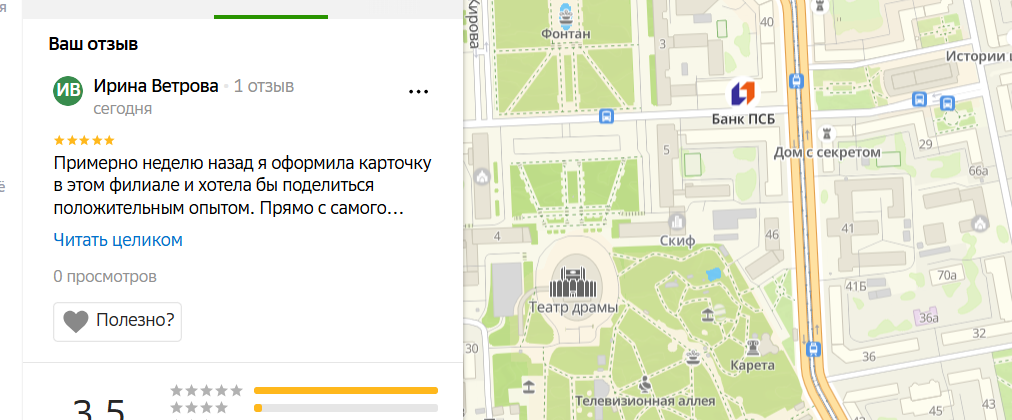1012x420 pixels.
Task: Click house number 46 on the map
Action: point(772,234)
